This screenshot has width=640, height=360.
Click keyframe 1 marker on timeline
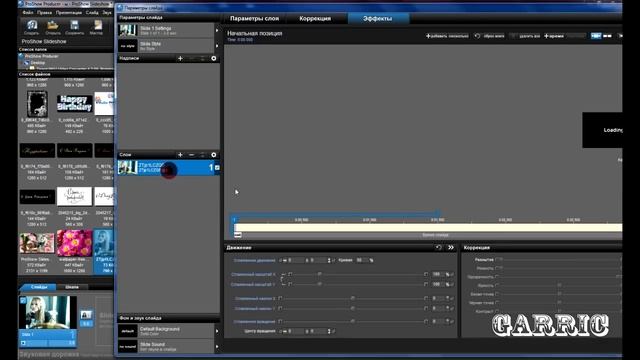(x=234, y=220)
